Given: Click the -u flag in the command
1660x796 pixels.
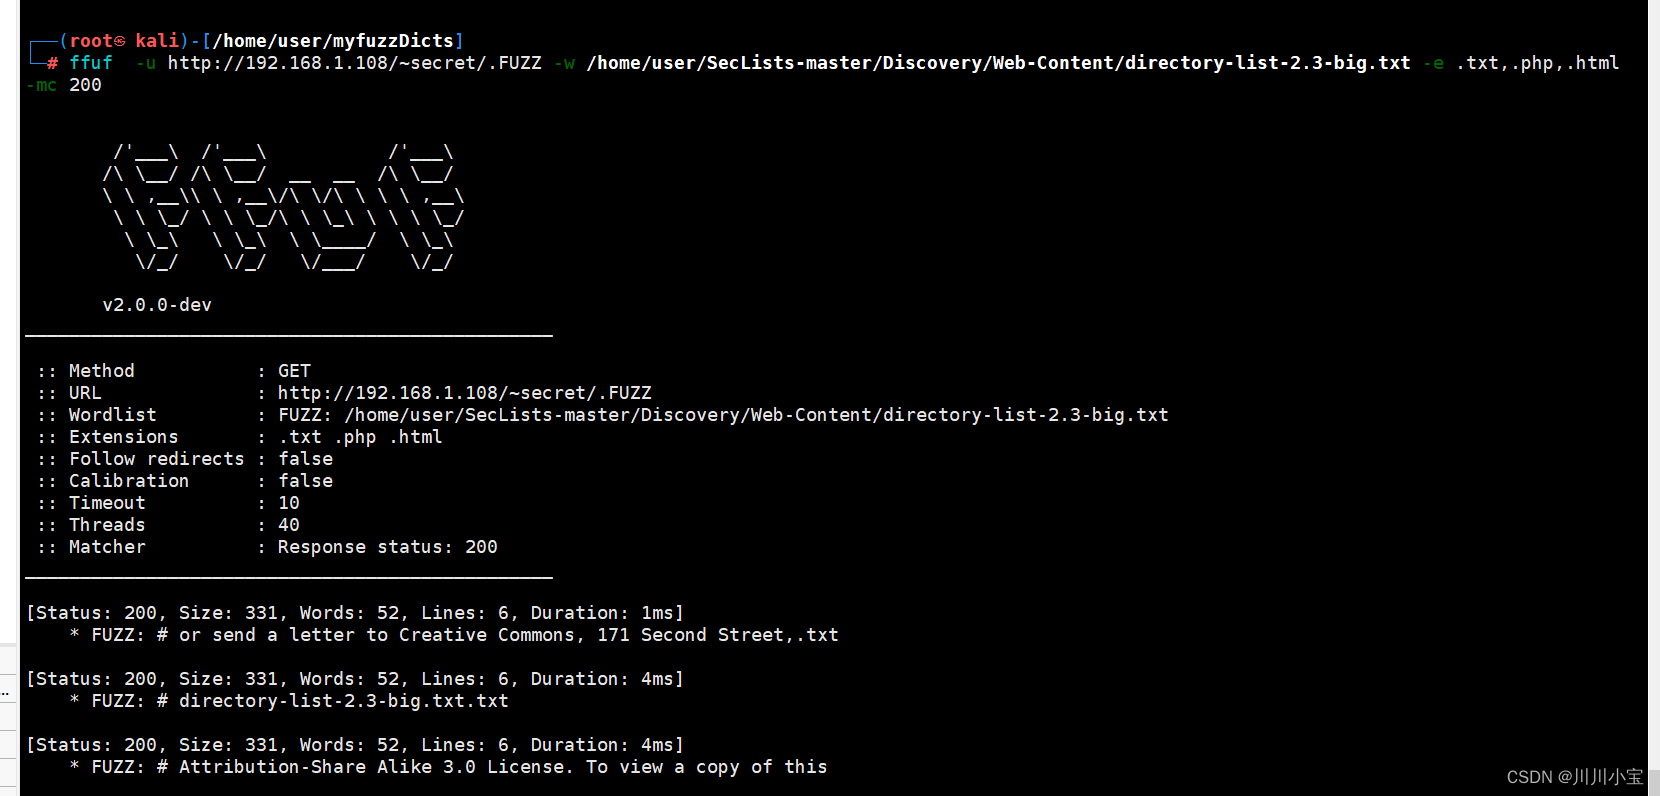Looking at the screenshot, I should [x=146, y=63].
